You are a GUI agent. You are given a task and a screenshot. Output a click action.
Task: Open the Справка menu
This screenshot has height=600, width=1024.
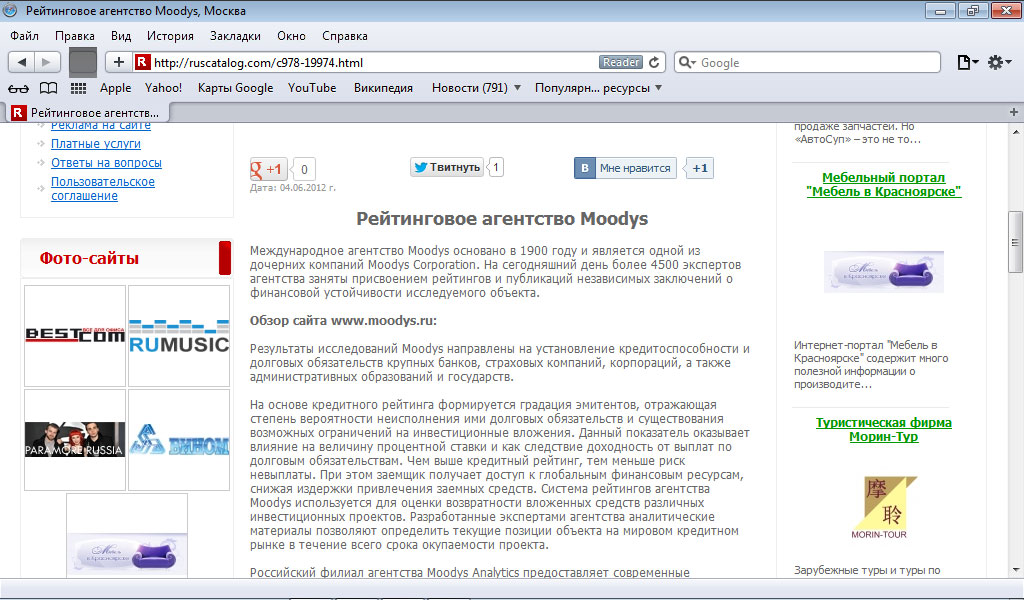pos(345,36)
